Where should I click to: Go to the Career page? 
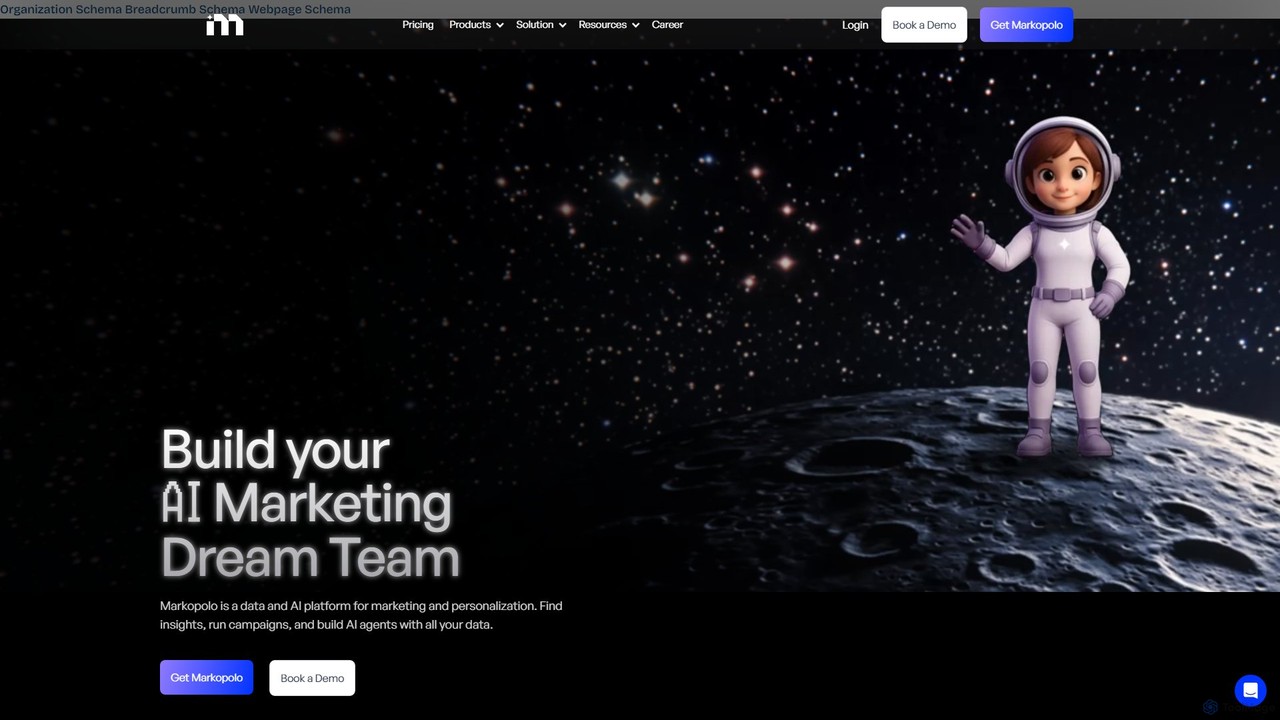667,25
